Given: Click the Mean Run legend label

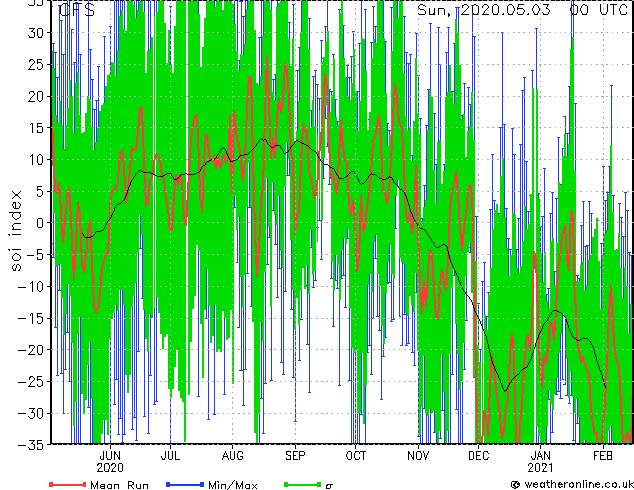Looking at the screenshot, I should (119, 485).
